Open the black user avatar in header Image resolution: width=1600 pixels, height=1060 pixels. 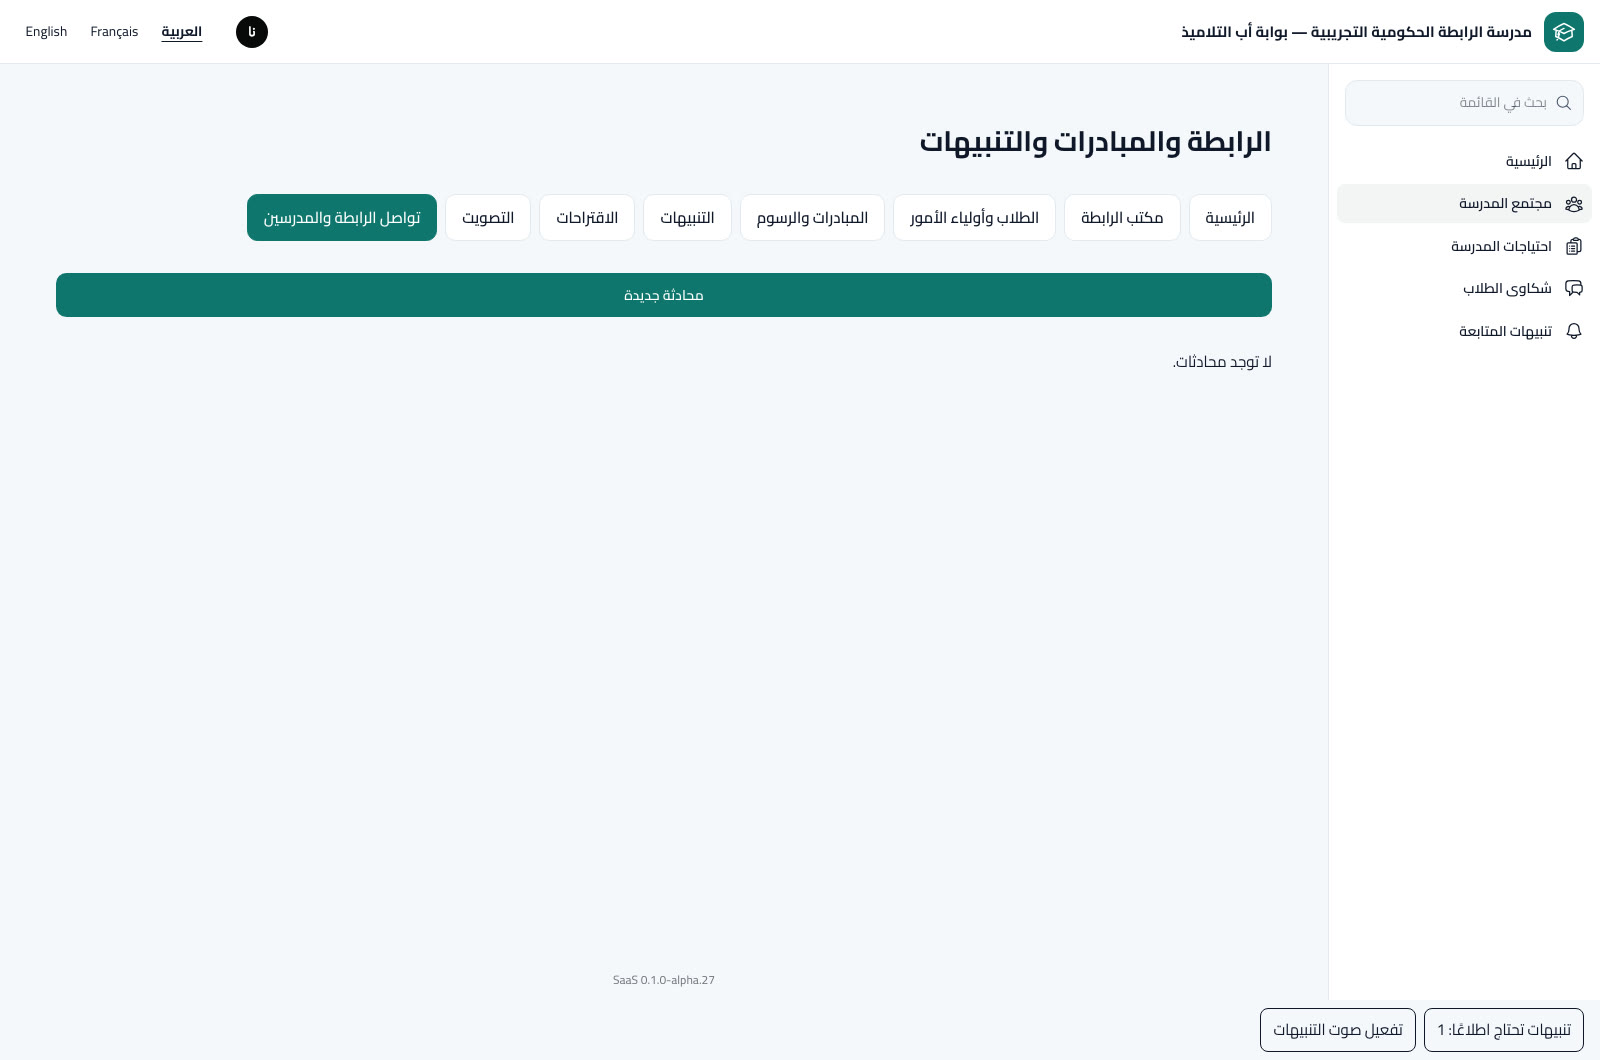(x=252, y=32)
